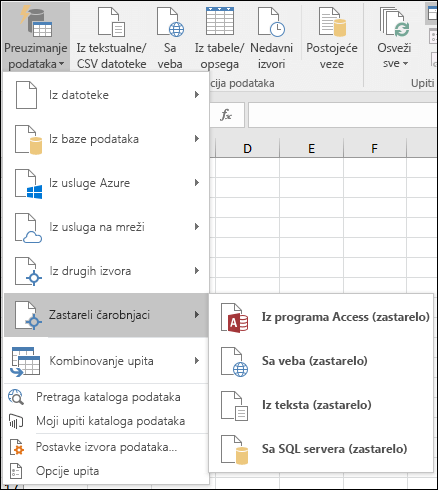Expand the Iz datoteke submenu
This screenshot has width=438, height=490.
106,95
